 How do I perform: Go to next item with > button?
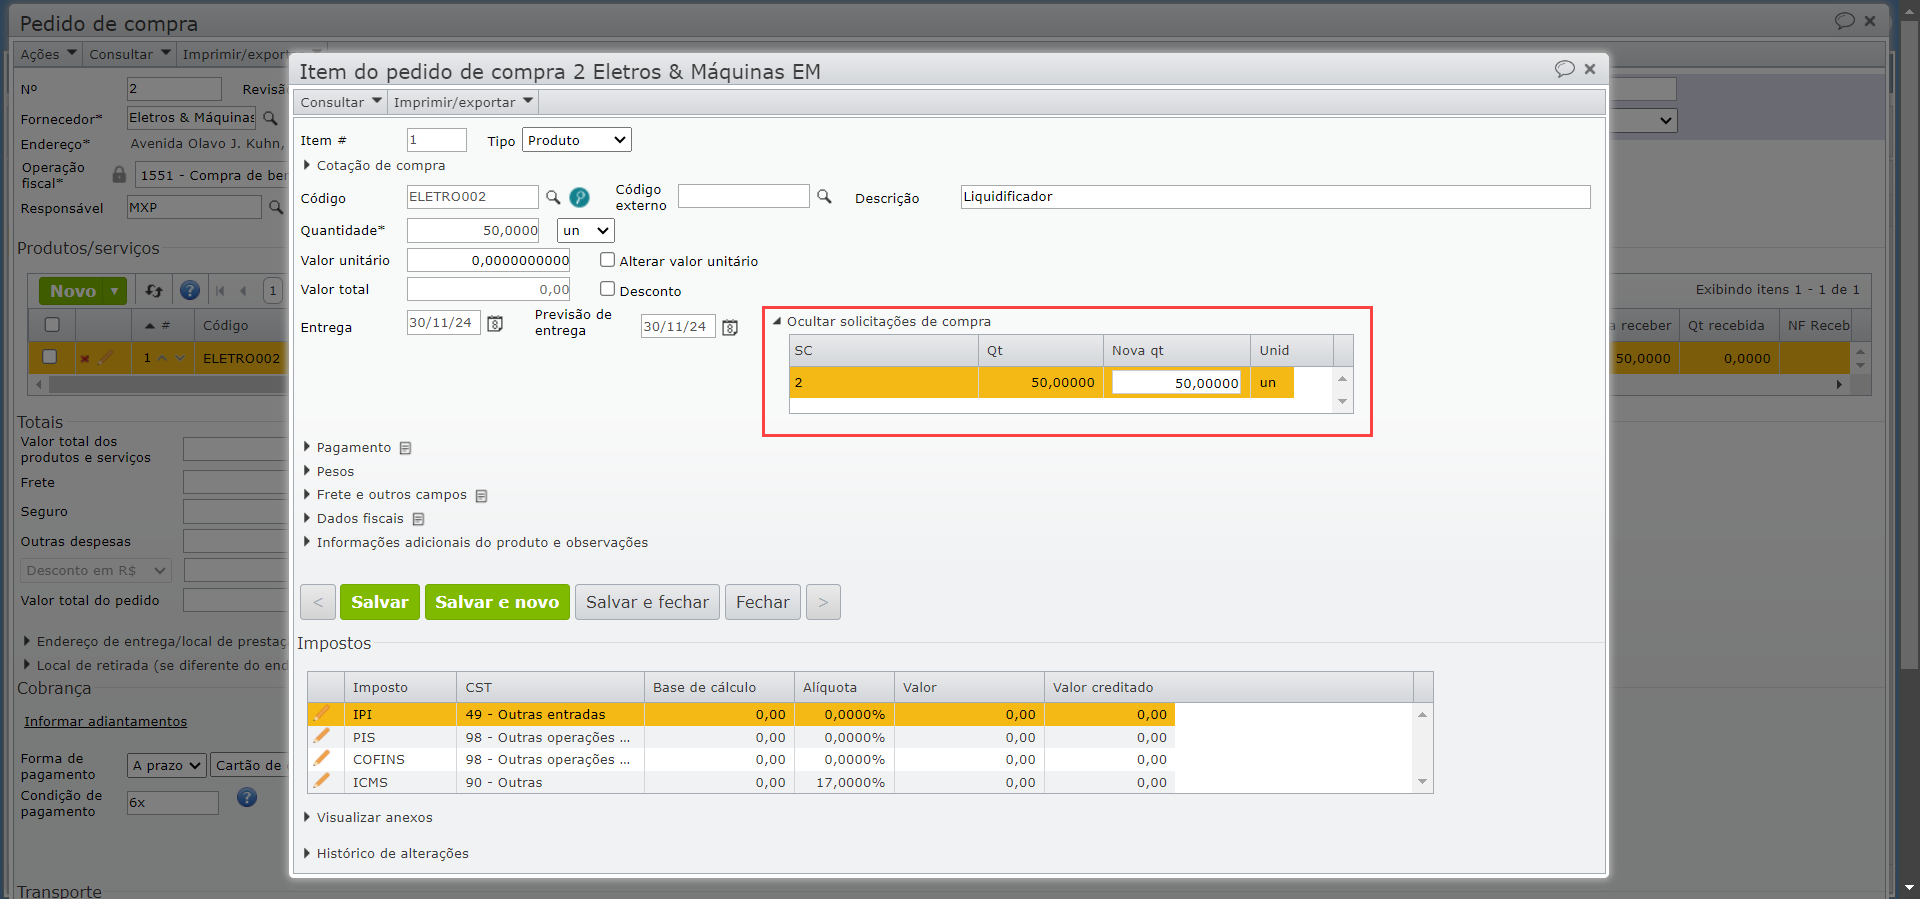click(x=823, y=602)
